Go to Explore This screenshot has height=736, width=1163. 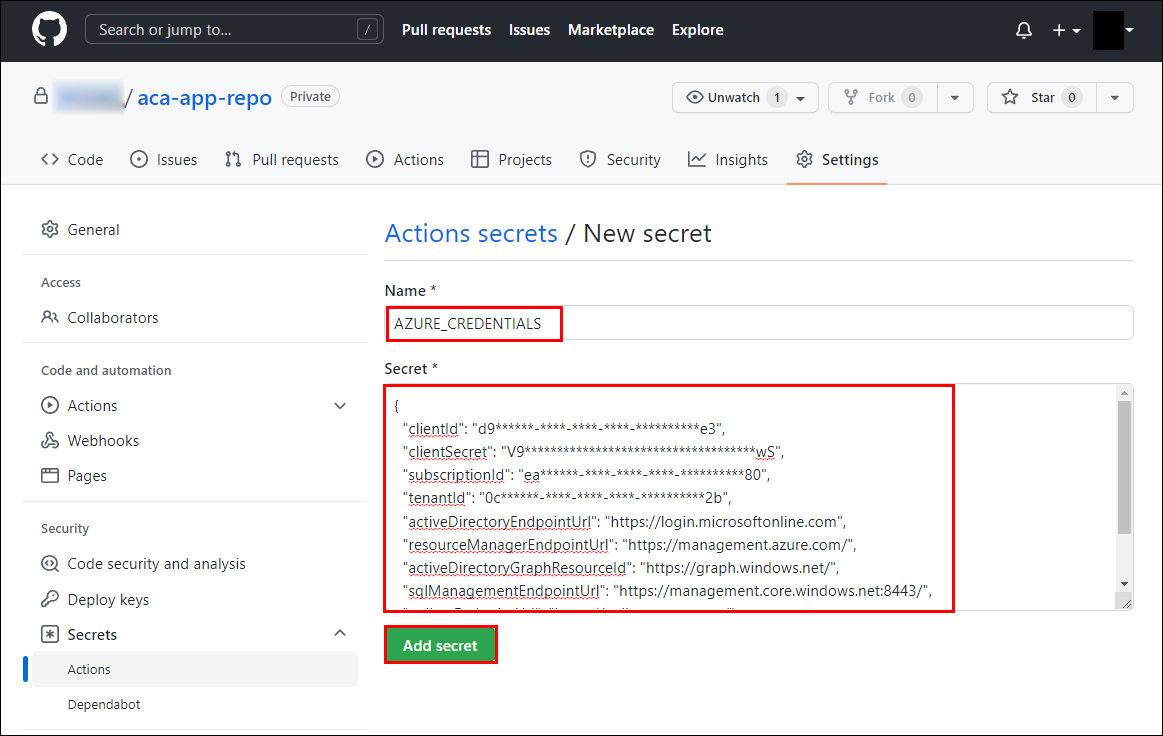[697, 30]
